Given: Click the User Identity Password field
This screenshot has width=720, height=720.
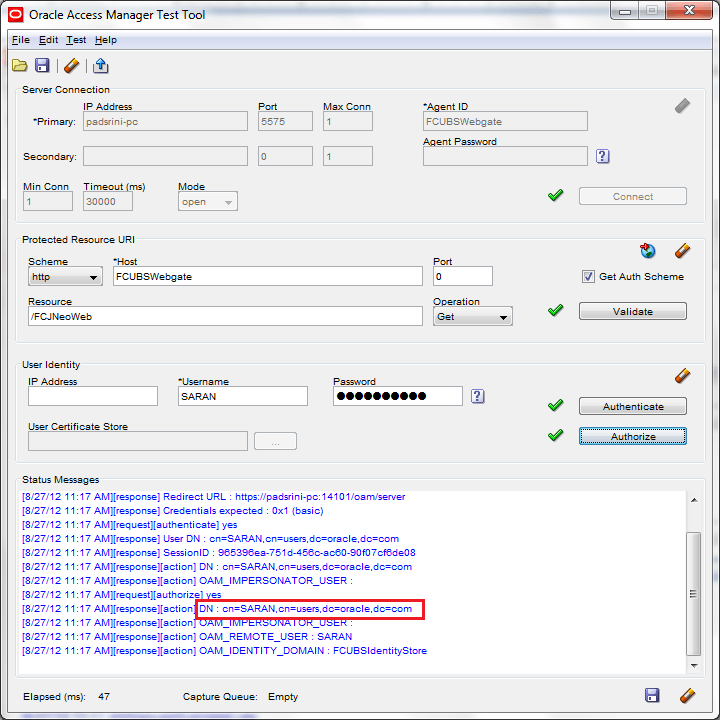Looking at the screenshot, I should [398, 396].
